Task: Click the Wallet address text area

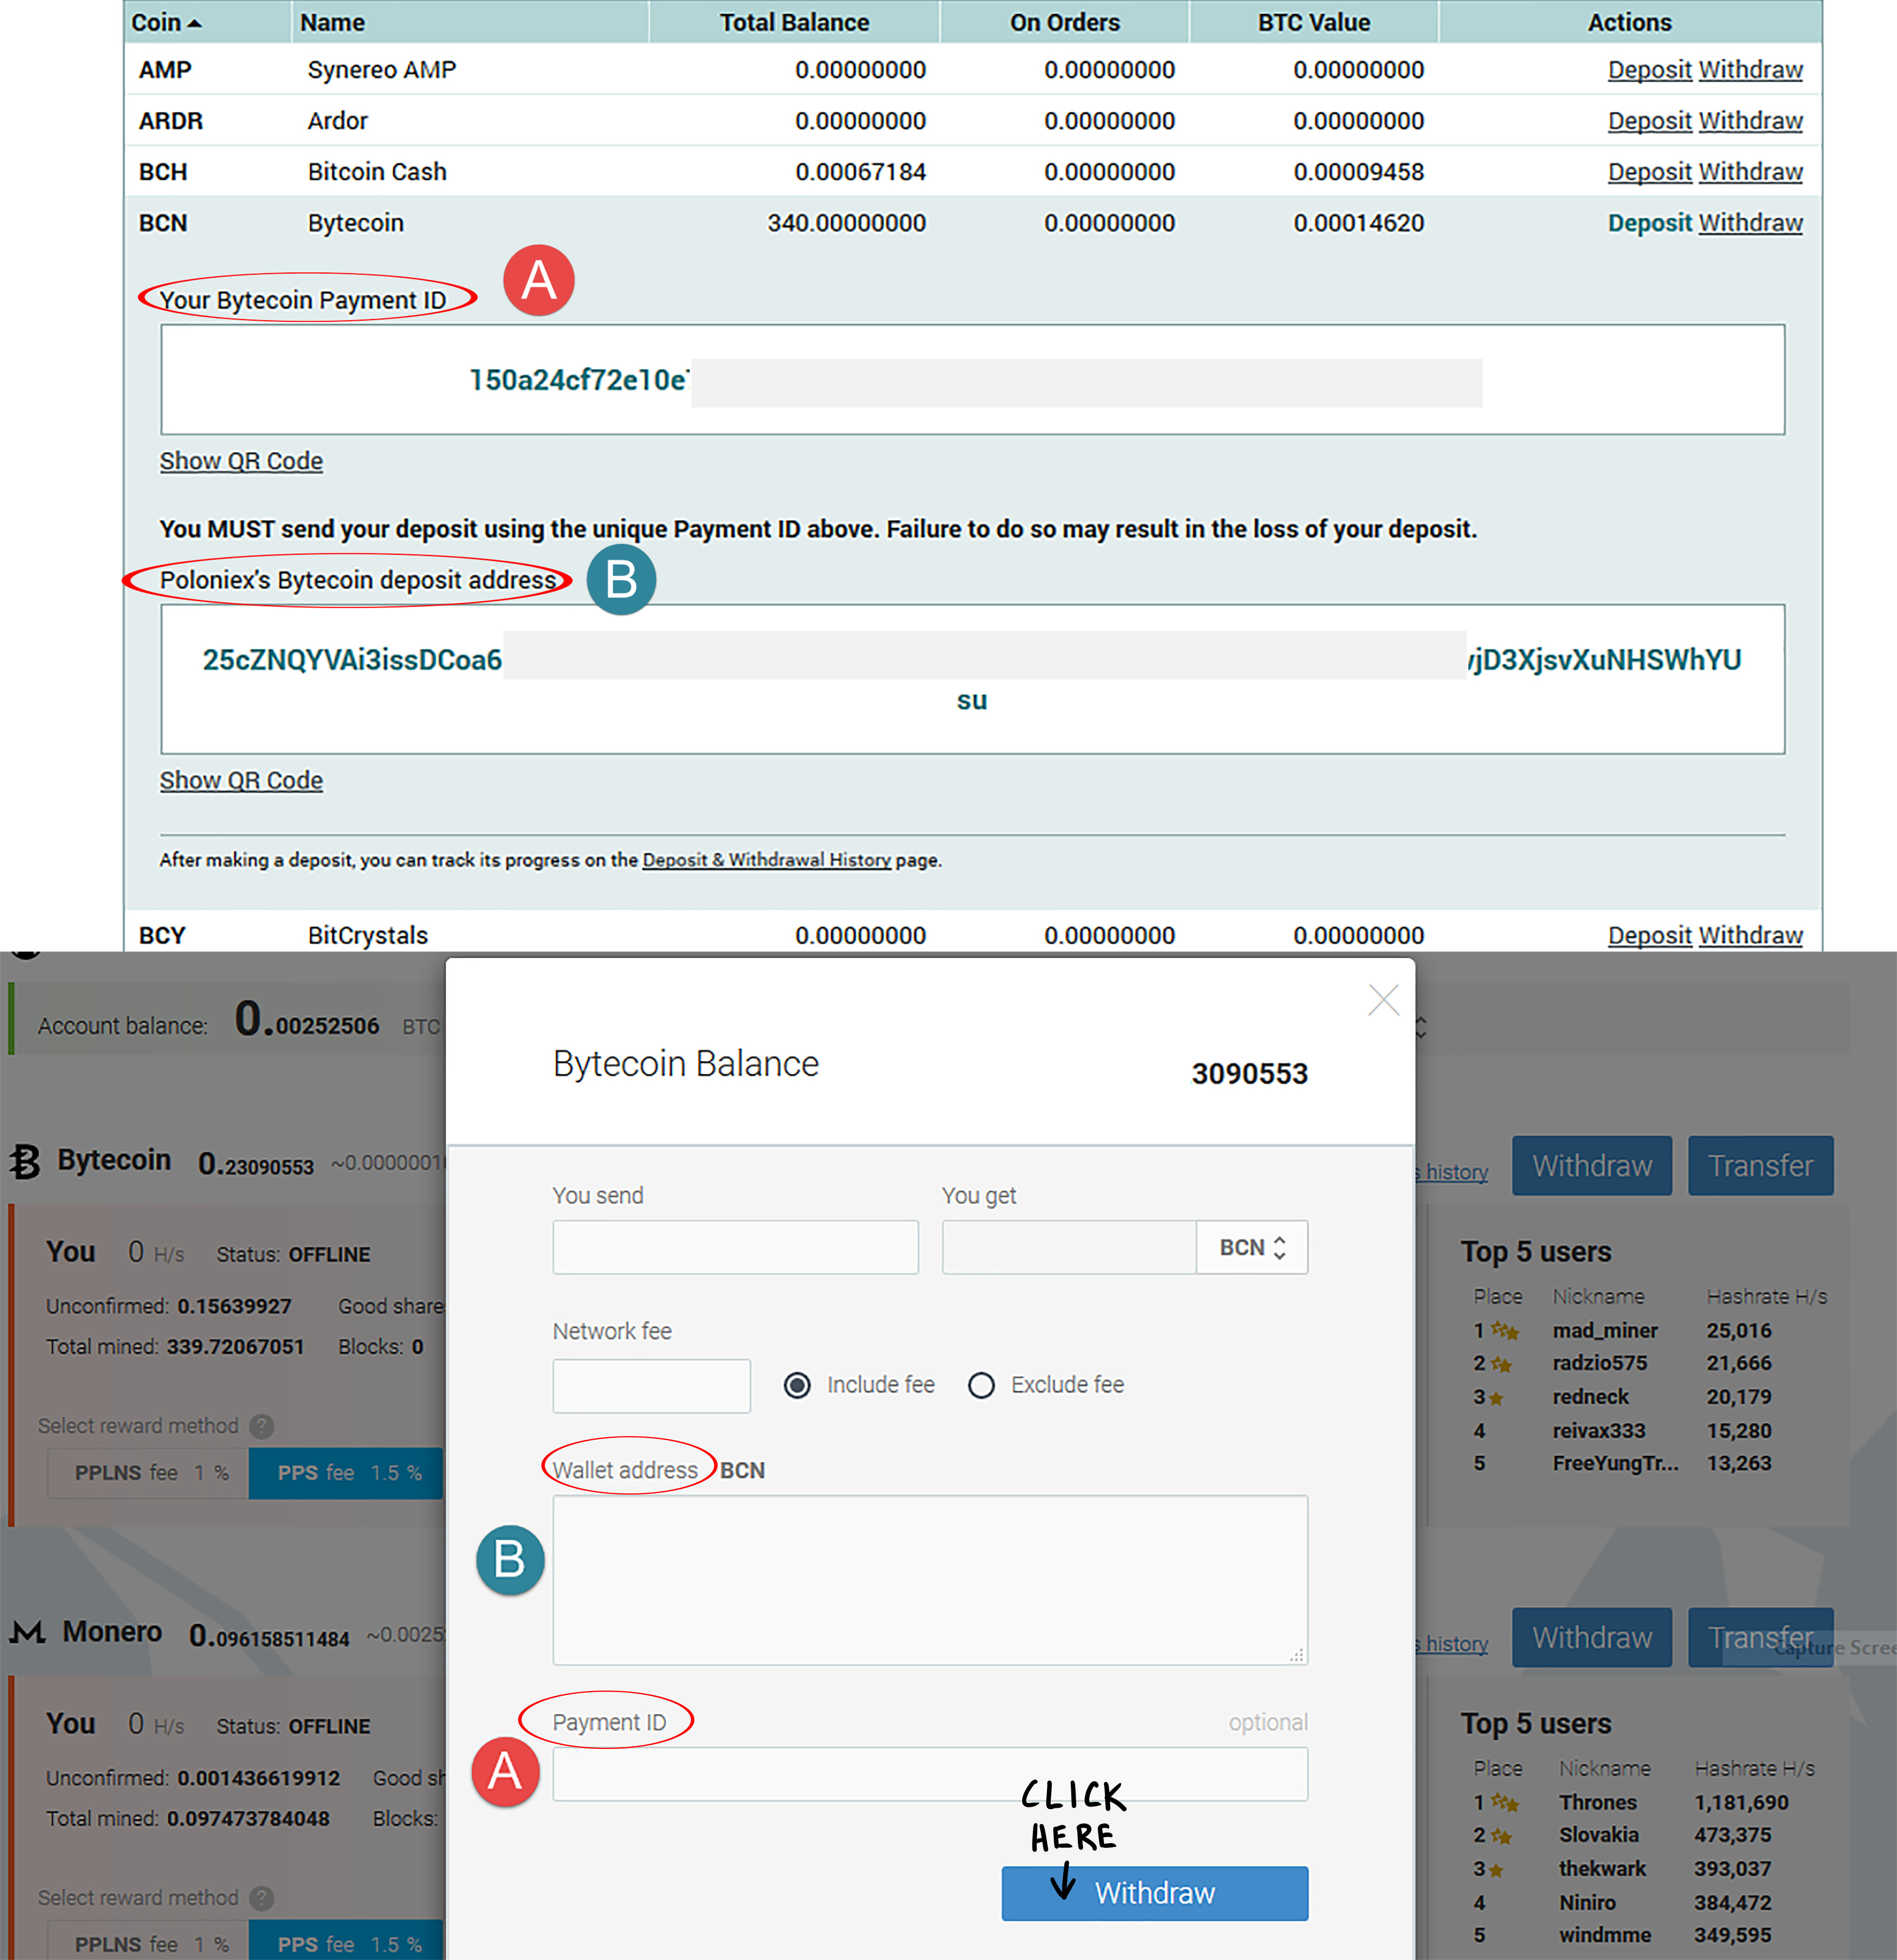Action: pos(929,1580)
